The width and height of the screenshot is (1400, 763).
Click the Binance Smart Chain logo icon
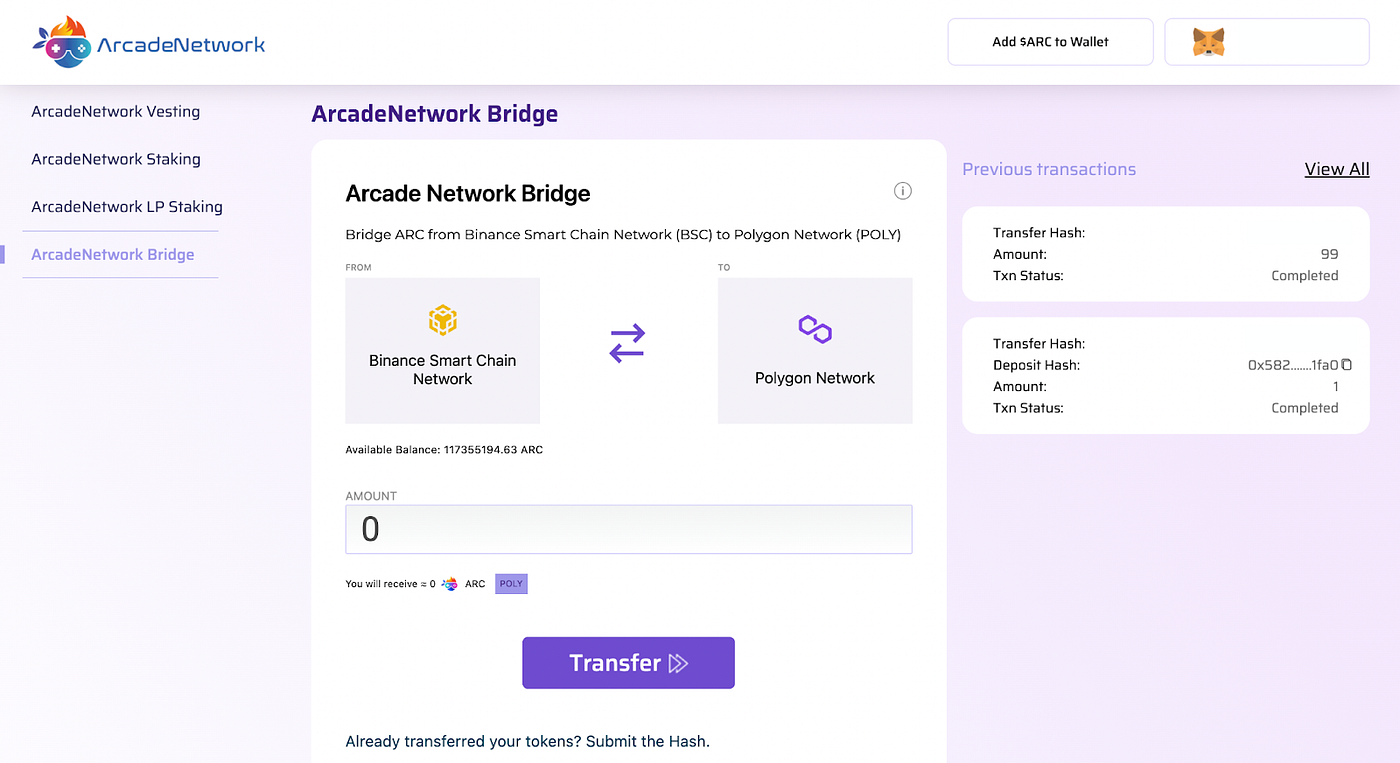pos(442,320)
